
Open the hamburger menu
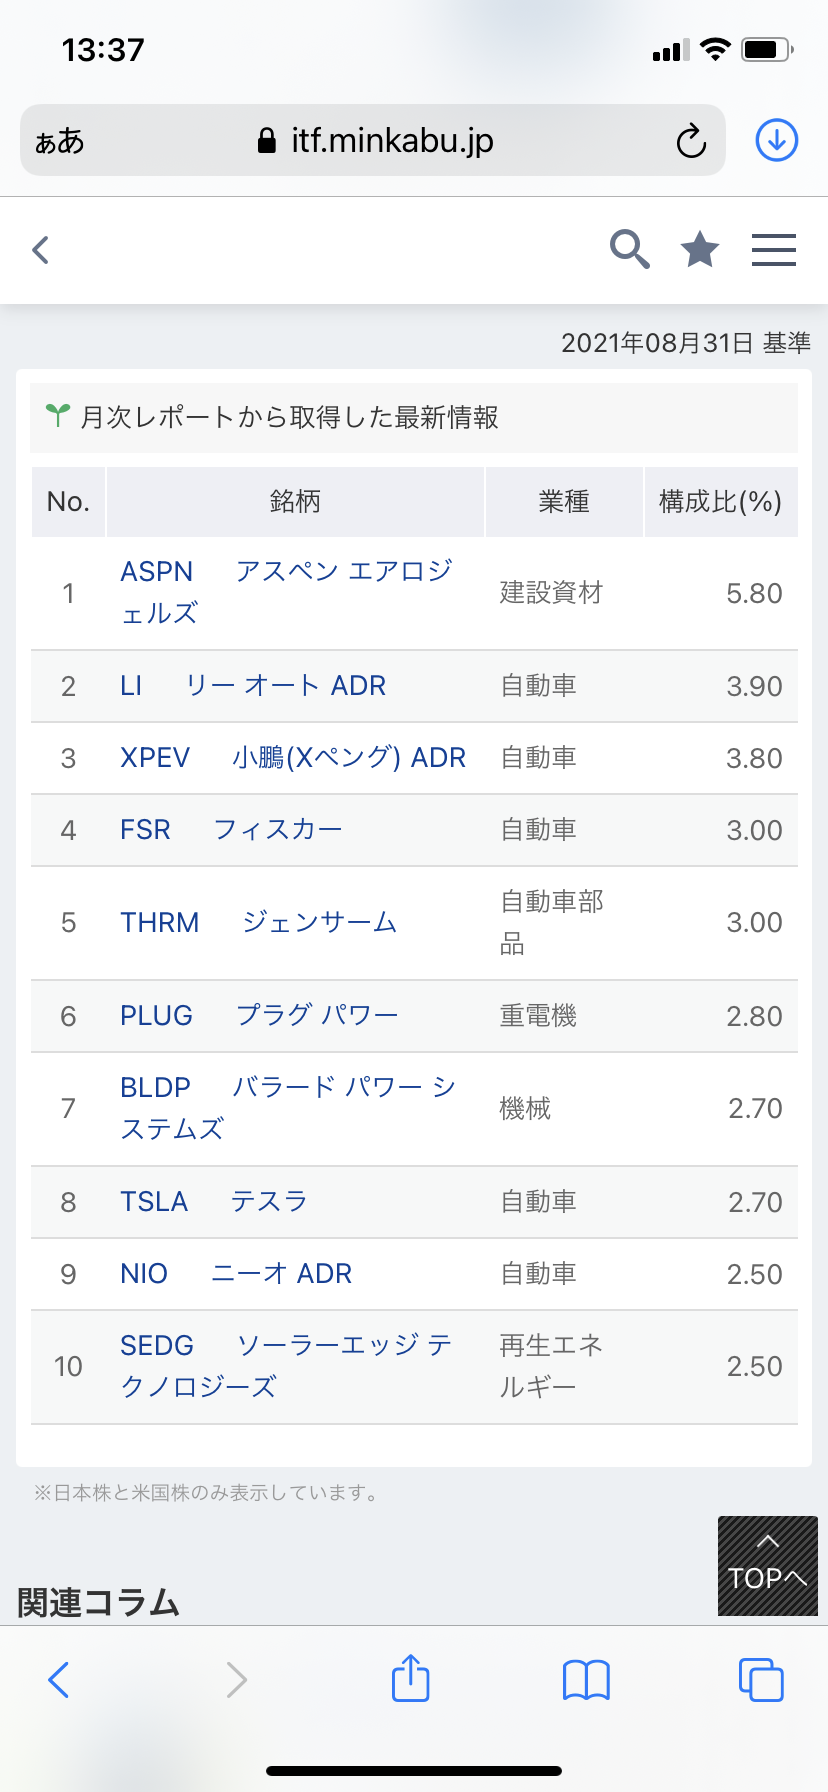tap(773, 250)
